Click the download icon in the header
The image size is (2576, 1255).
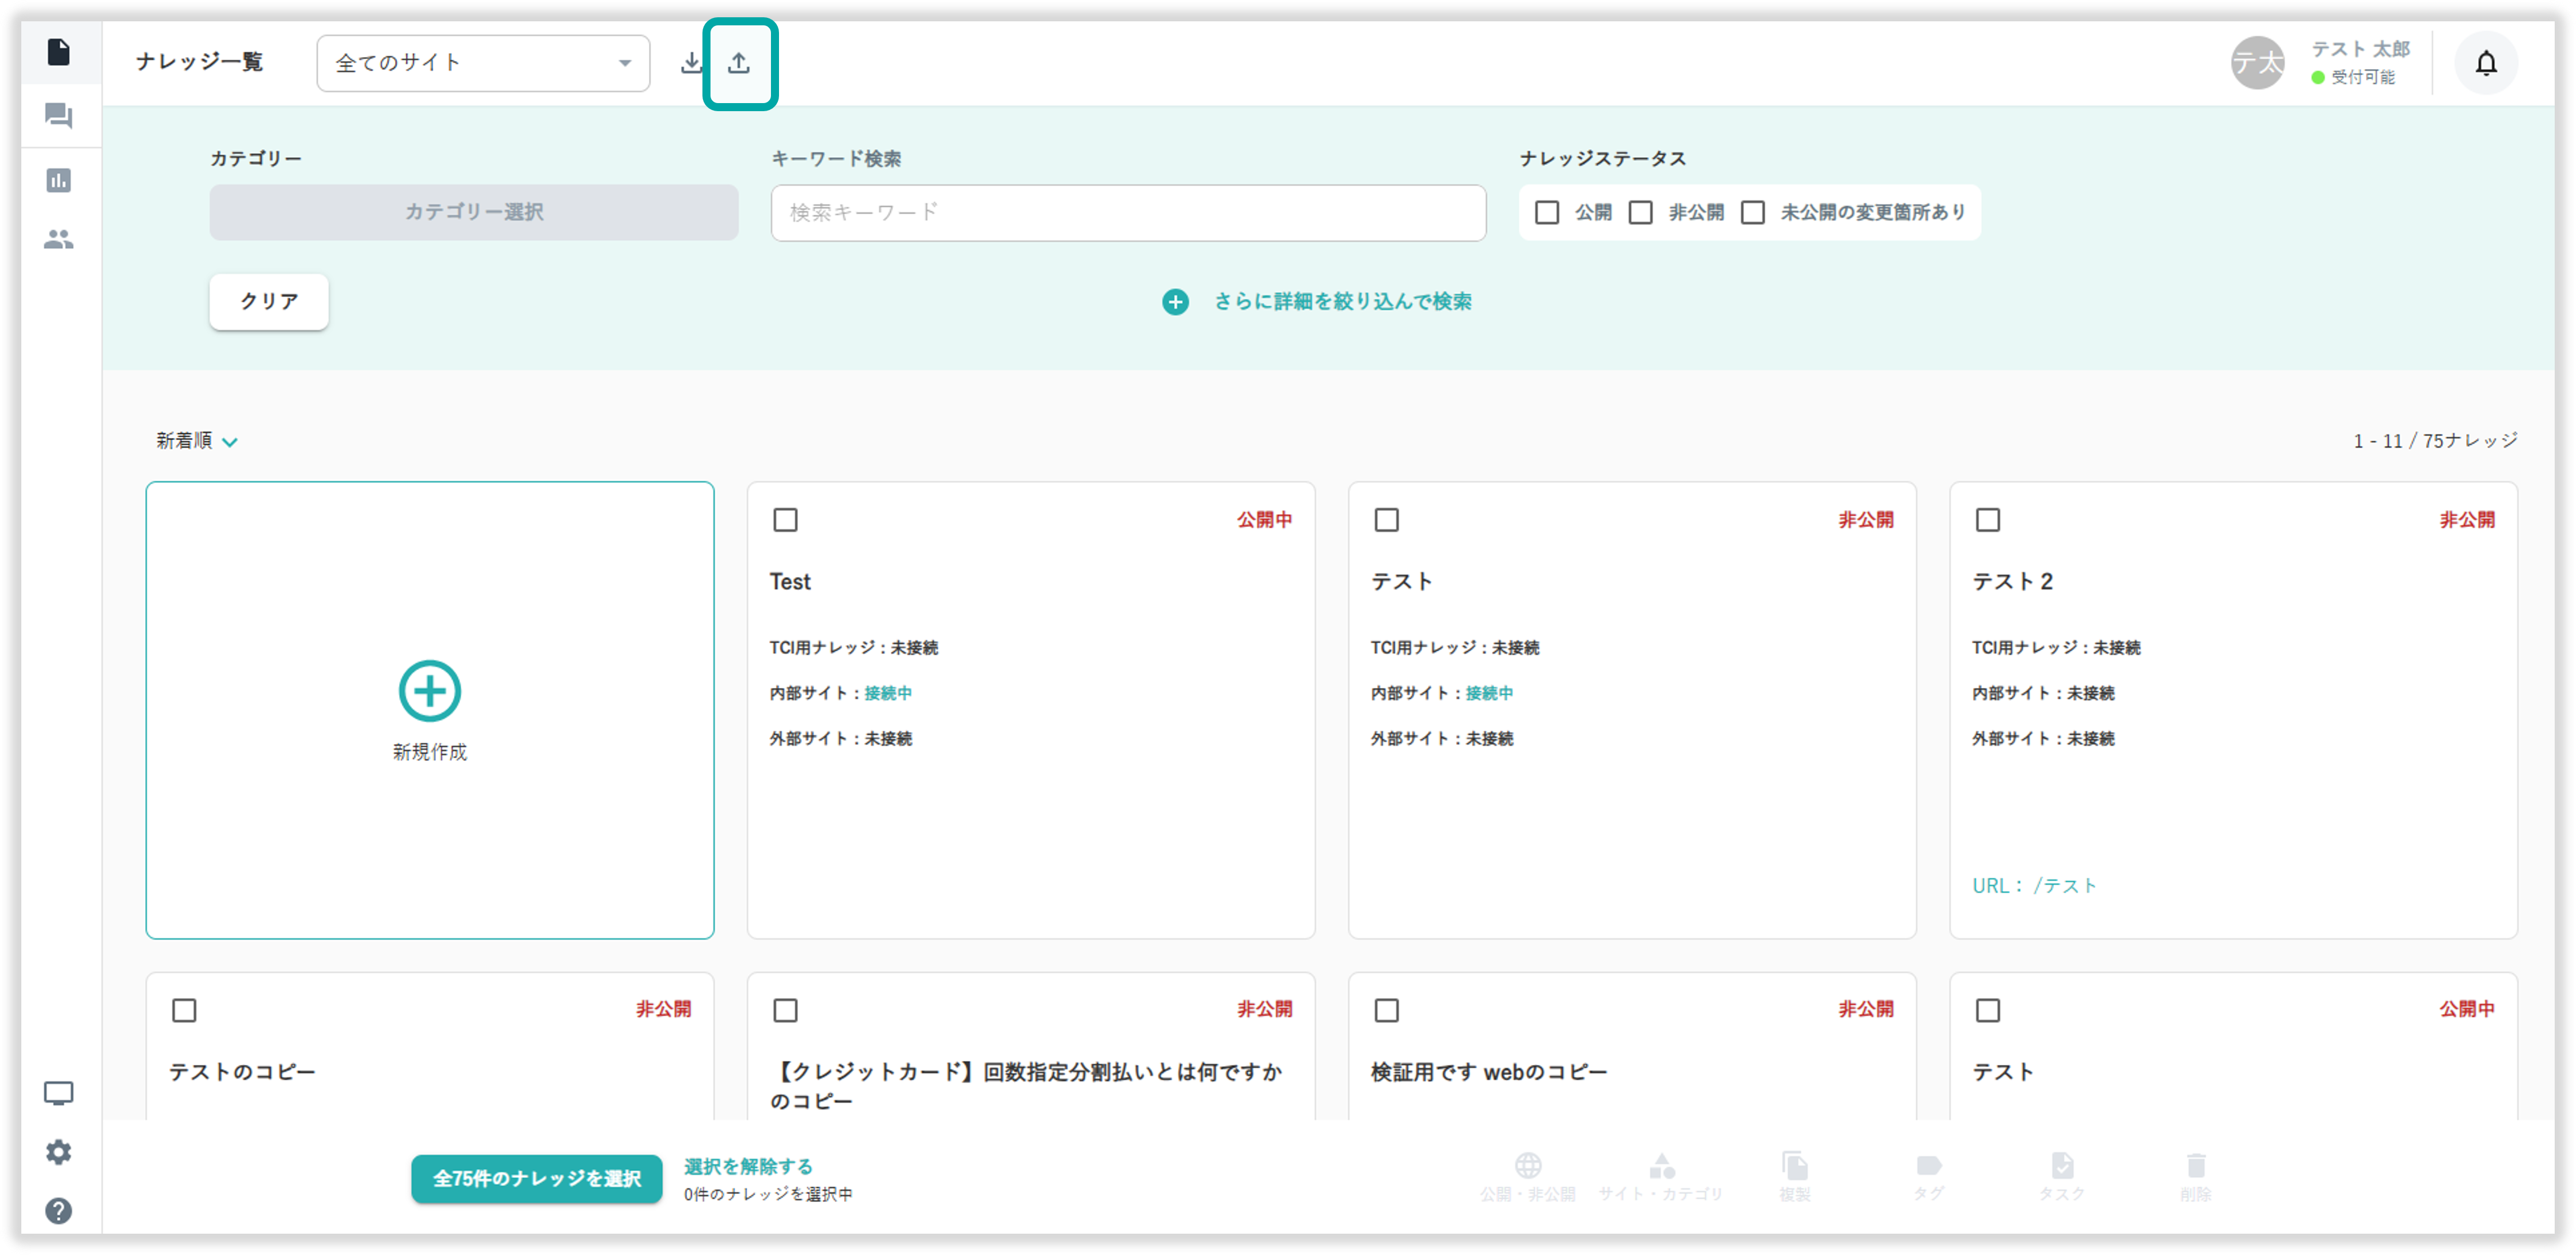[691, 63]
